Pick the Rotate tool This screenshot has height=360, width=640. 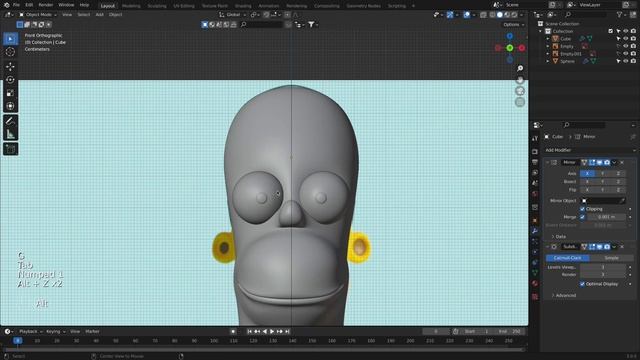[10, 80]
